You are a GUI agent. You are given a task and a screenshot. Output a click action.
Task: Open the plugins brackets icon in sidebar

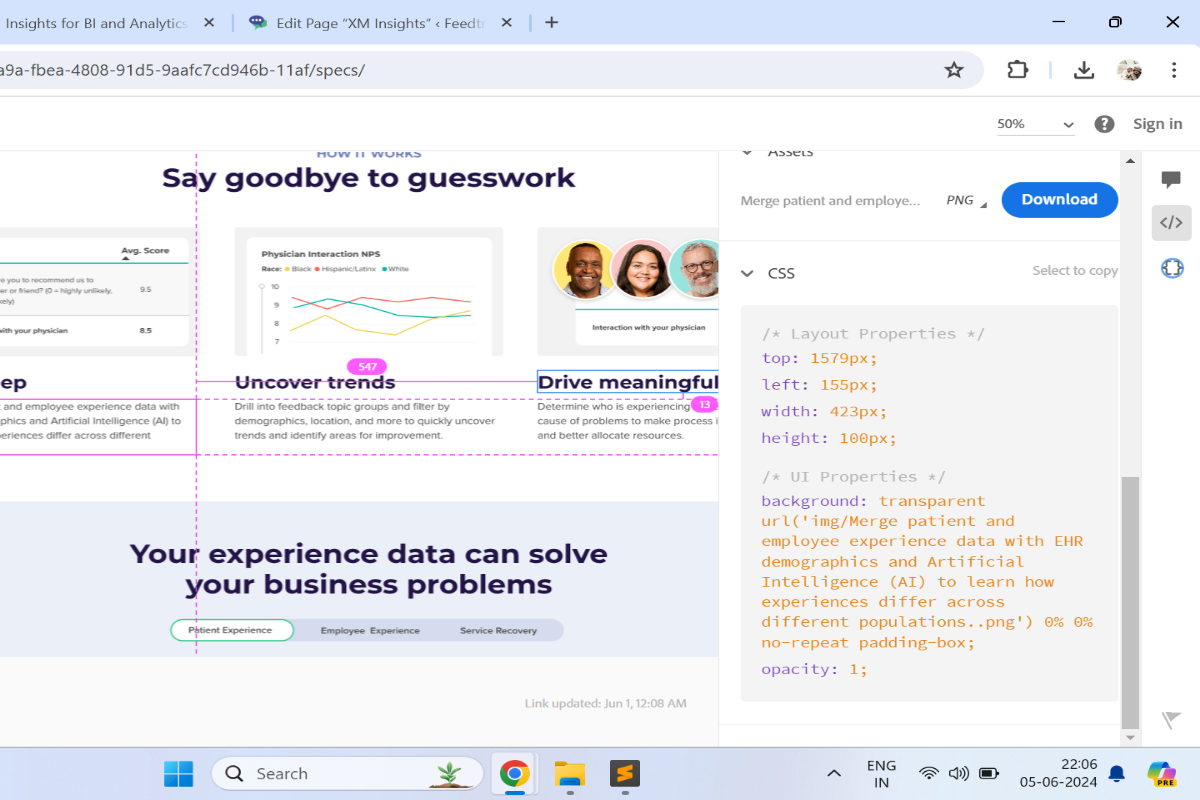[1171, 268]
